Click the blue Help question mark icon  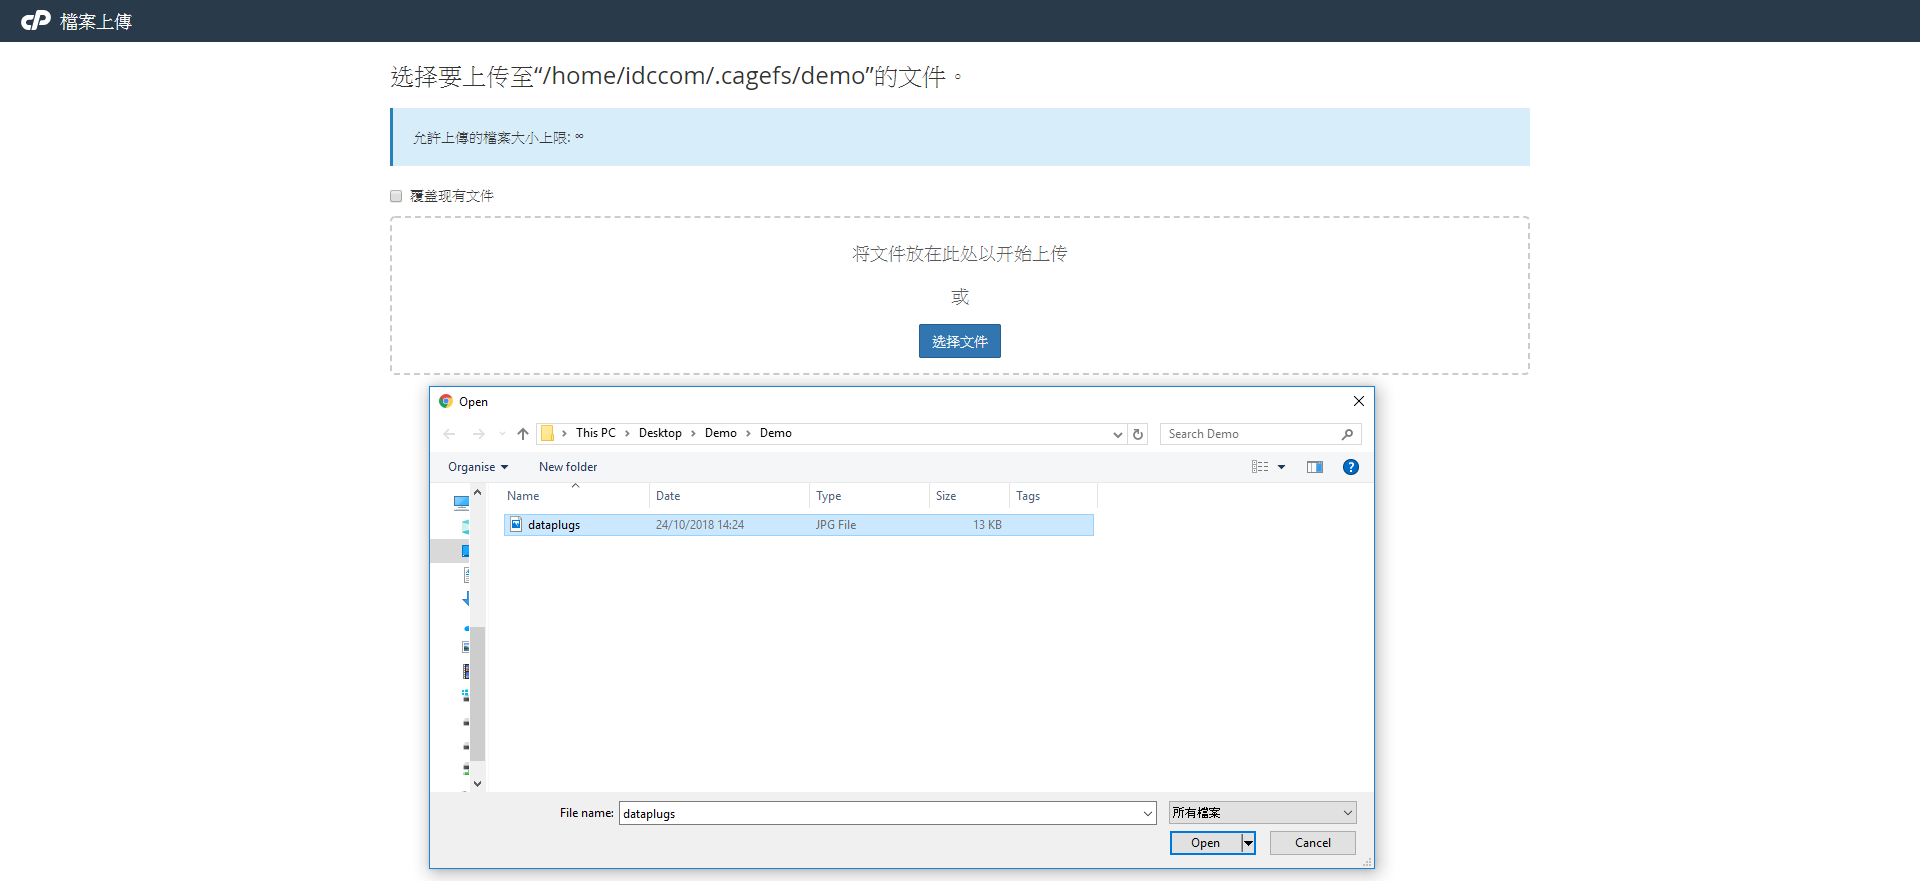pos(1350,467)
